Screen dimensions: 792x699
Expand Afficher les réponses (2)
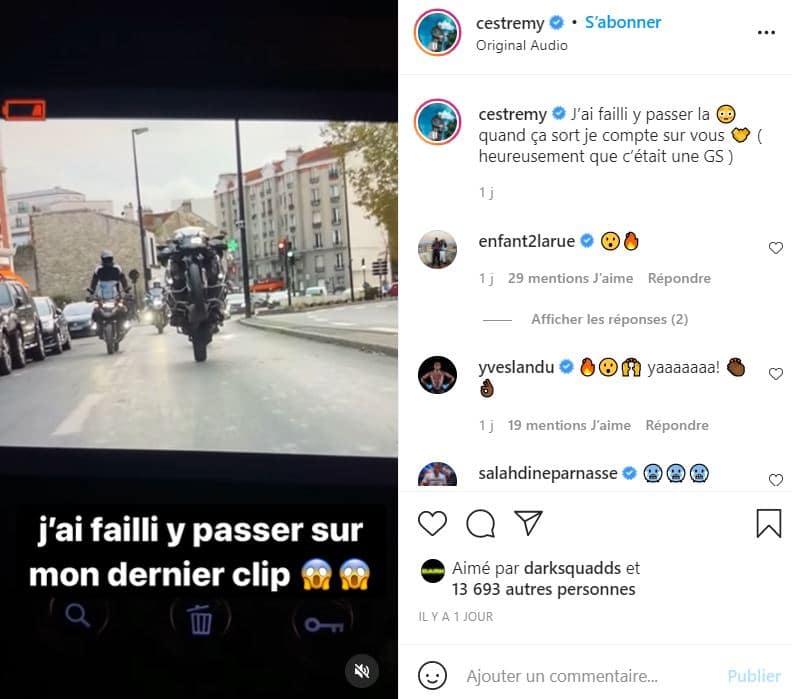tap(609, 319)
